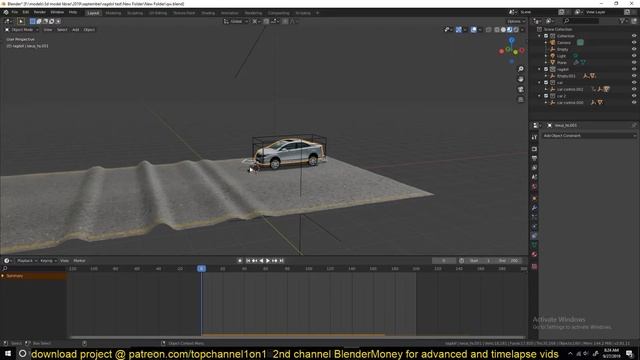The image size is (640, 360).
Task: Toggle X-ray display in viewport header
Action: click(489, 30)
